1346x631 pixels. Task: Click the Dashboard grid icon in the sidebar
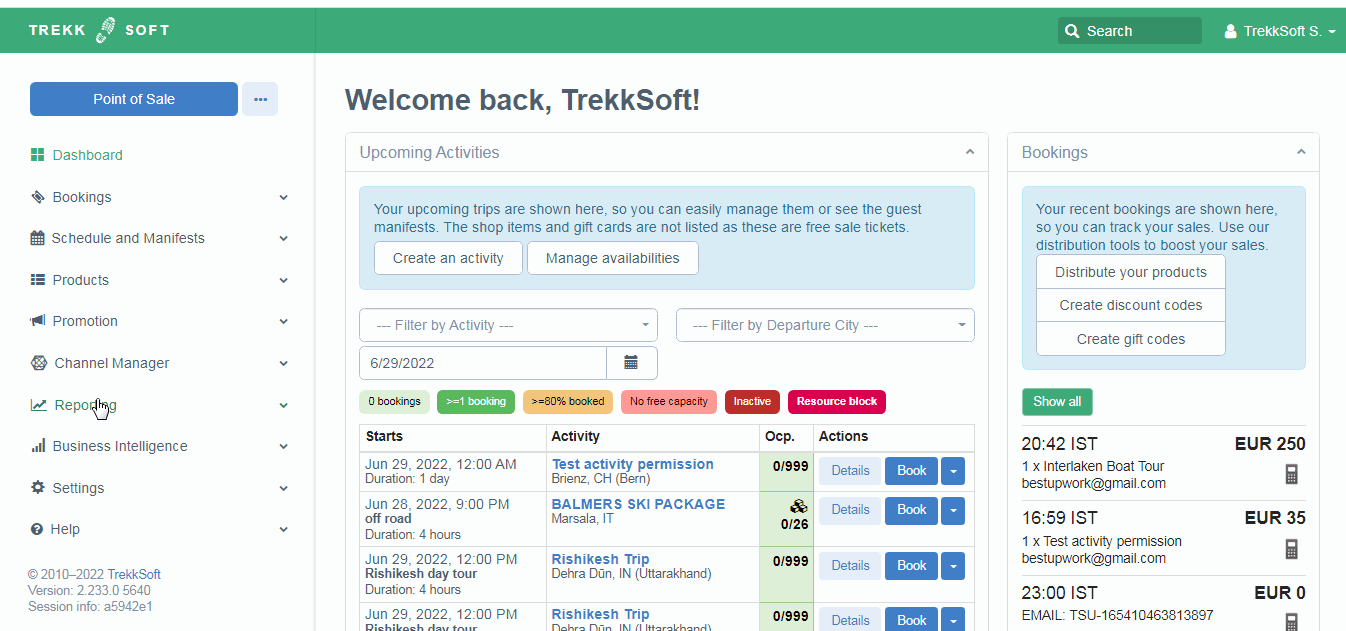point(38,155)
